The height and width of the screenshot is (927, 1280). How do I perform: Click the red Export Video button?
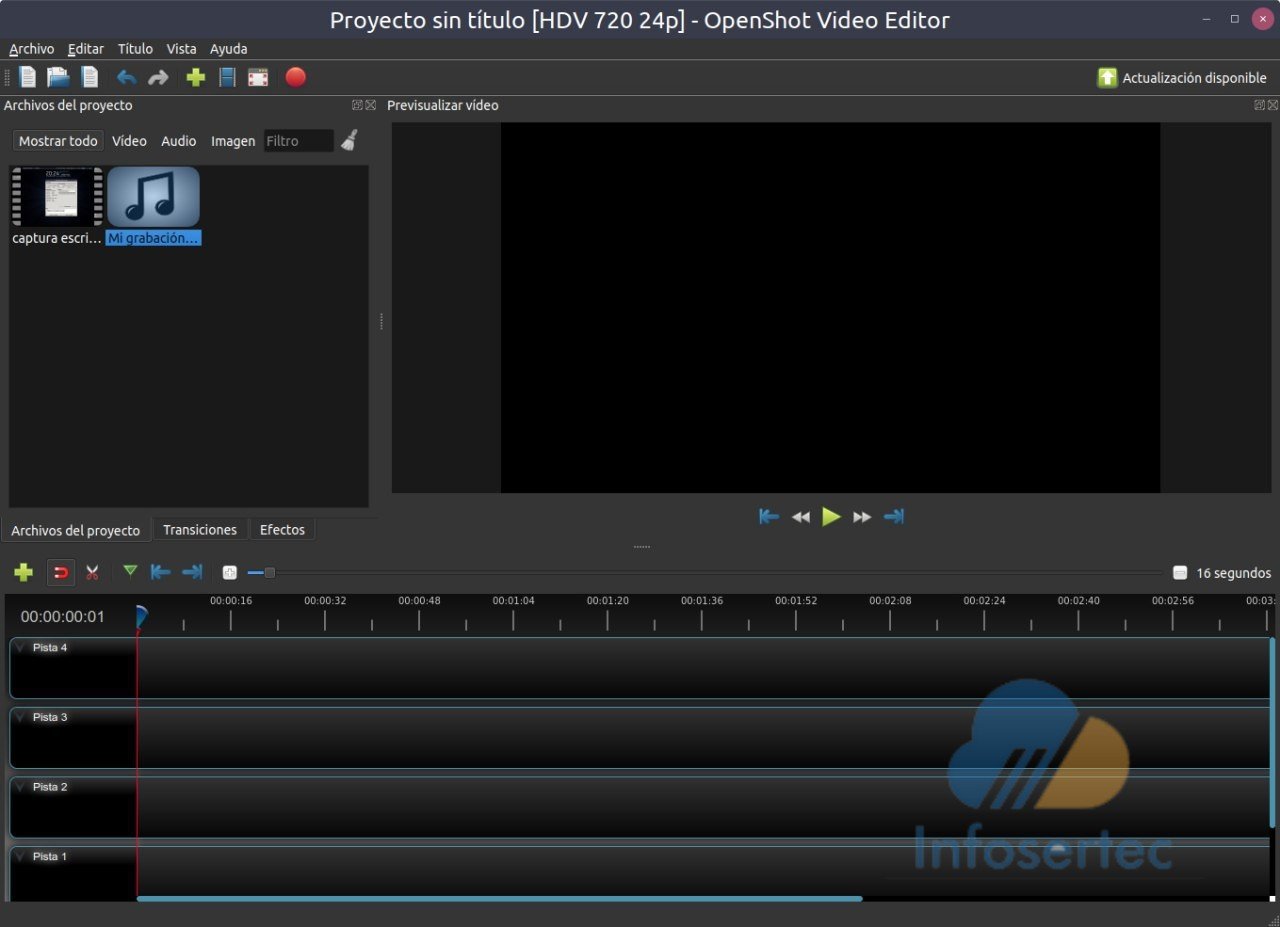pos(295,77)
